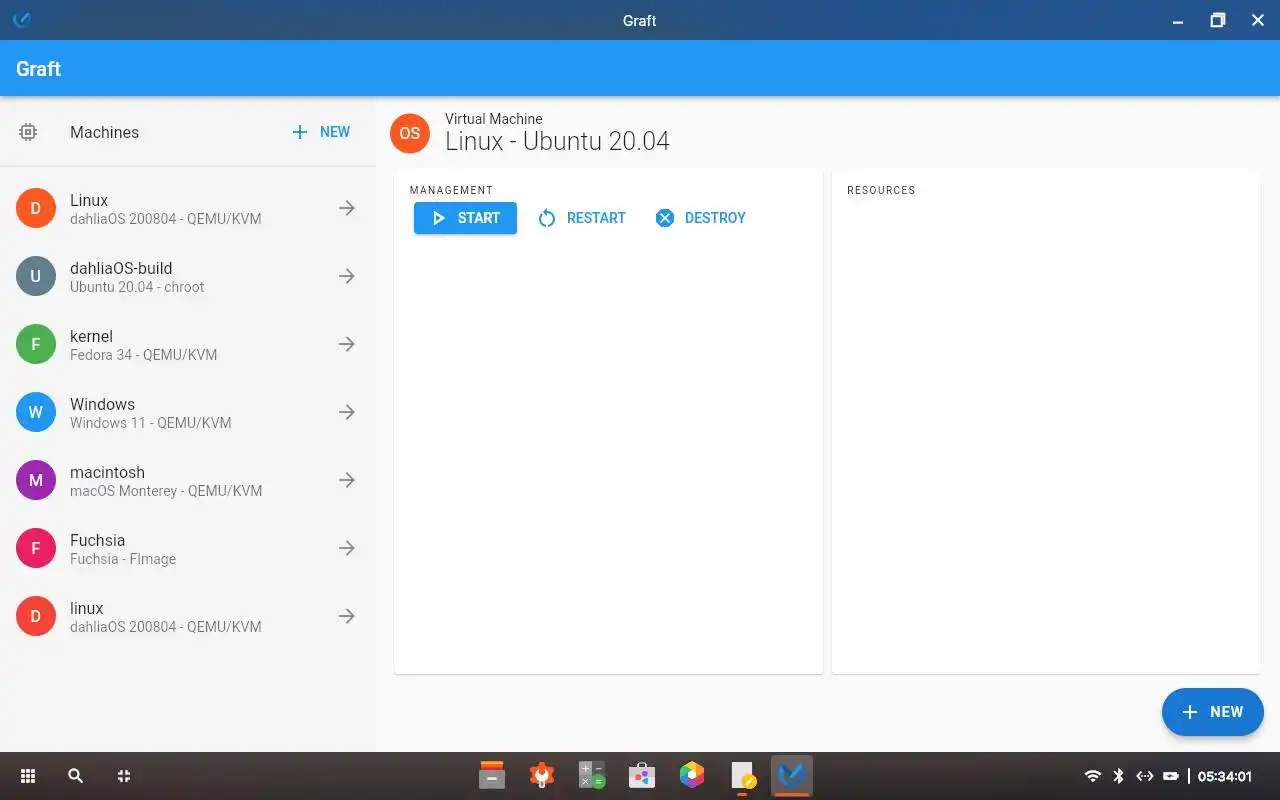Click the Graft icon in taskbar
Image resolution: width=1280 pixels, height=800 pixels.
[x=792, y=775]
